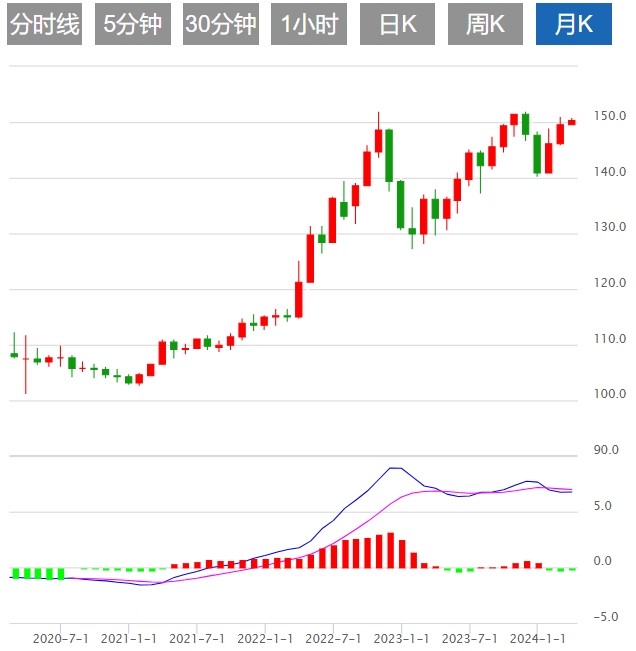The width and height of the screenshot is (636, 651).
Task: Select the 5分钟 interval tab
Action: (x=132, y=25)
